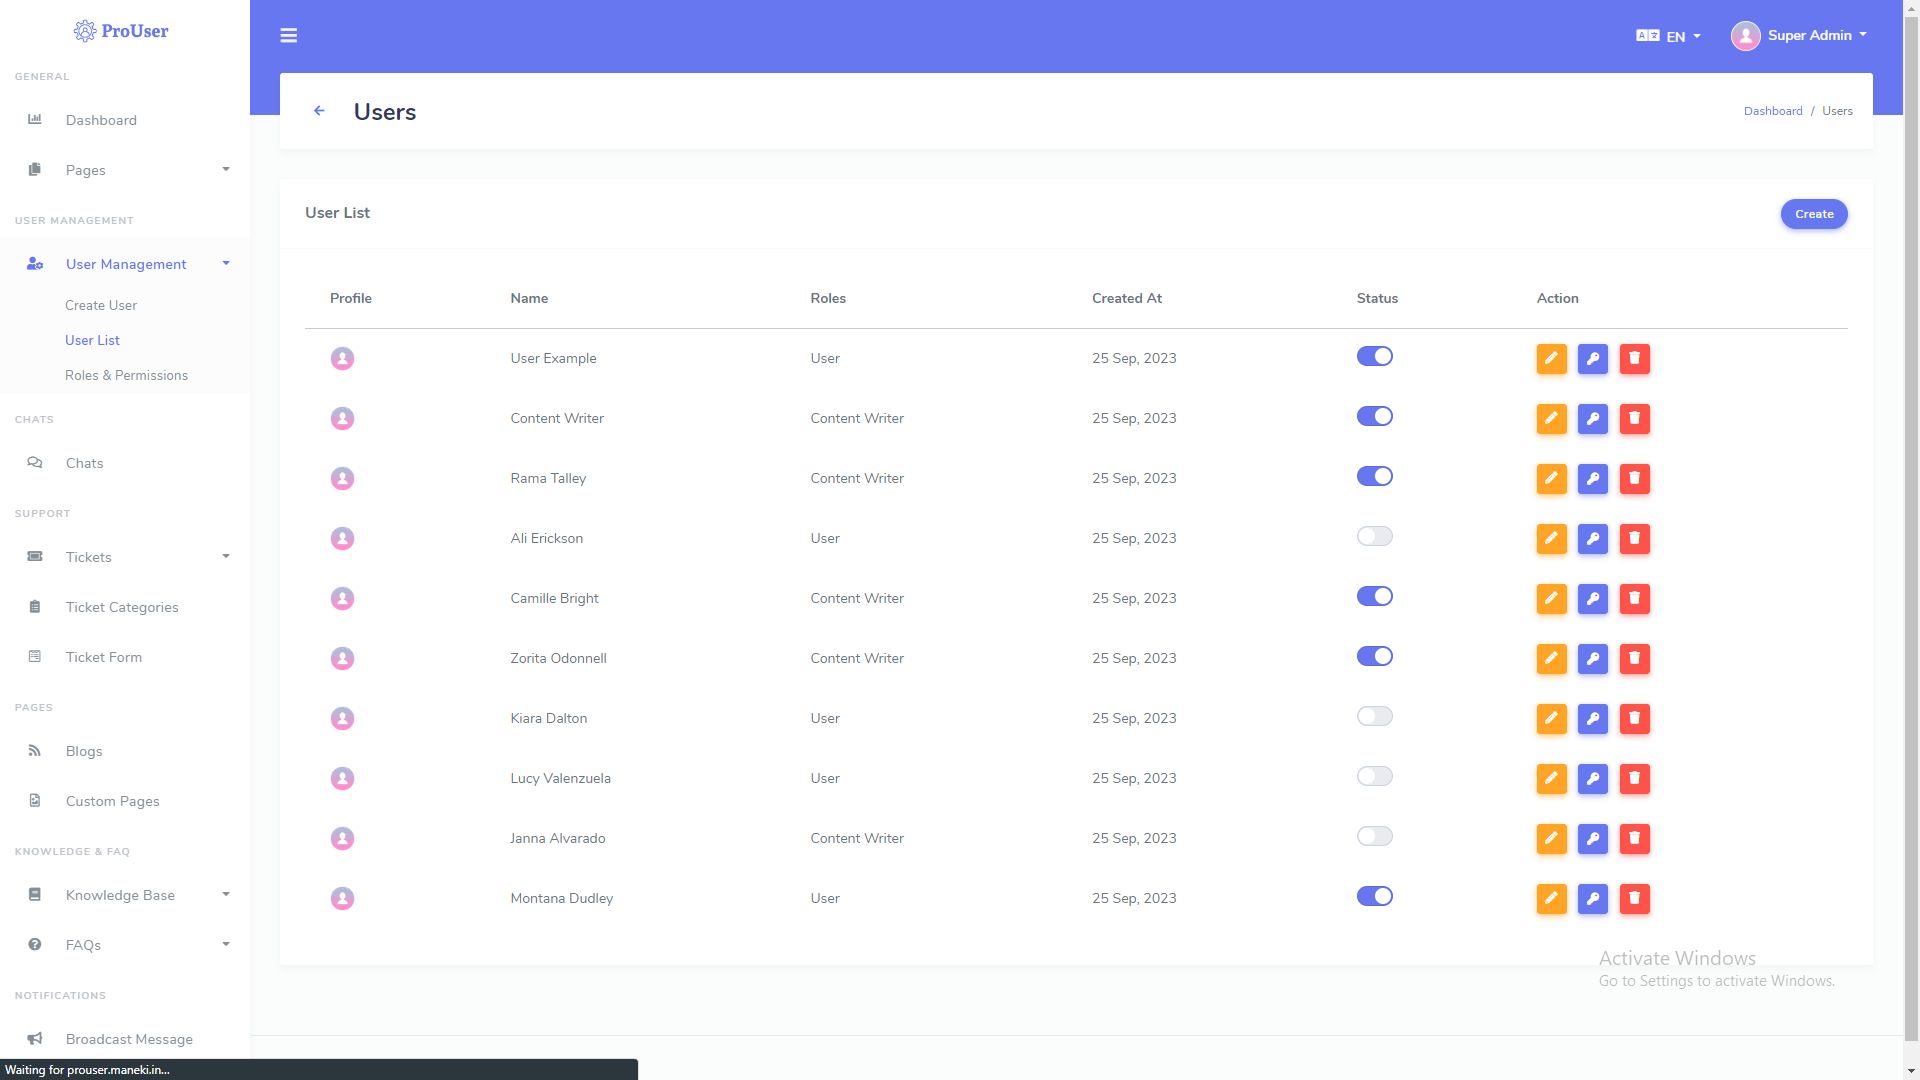Click the edit pencil icon for Kiara Dalton
The width and height of the screenshot is (1920, 1080).
(x=1551, y=719)
